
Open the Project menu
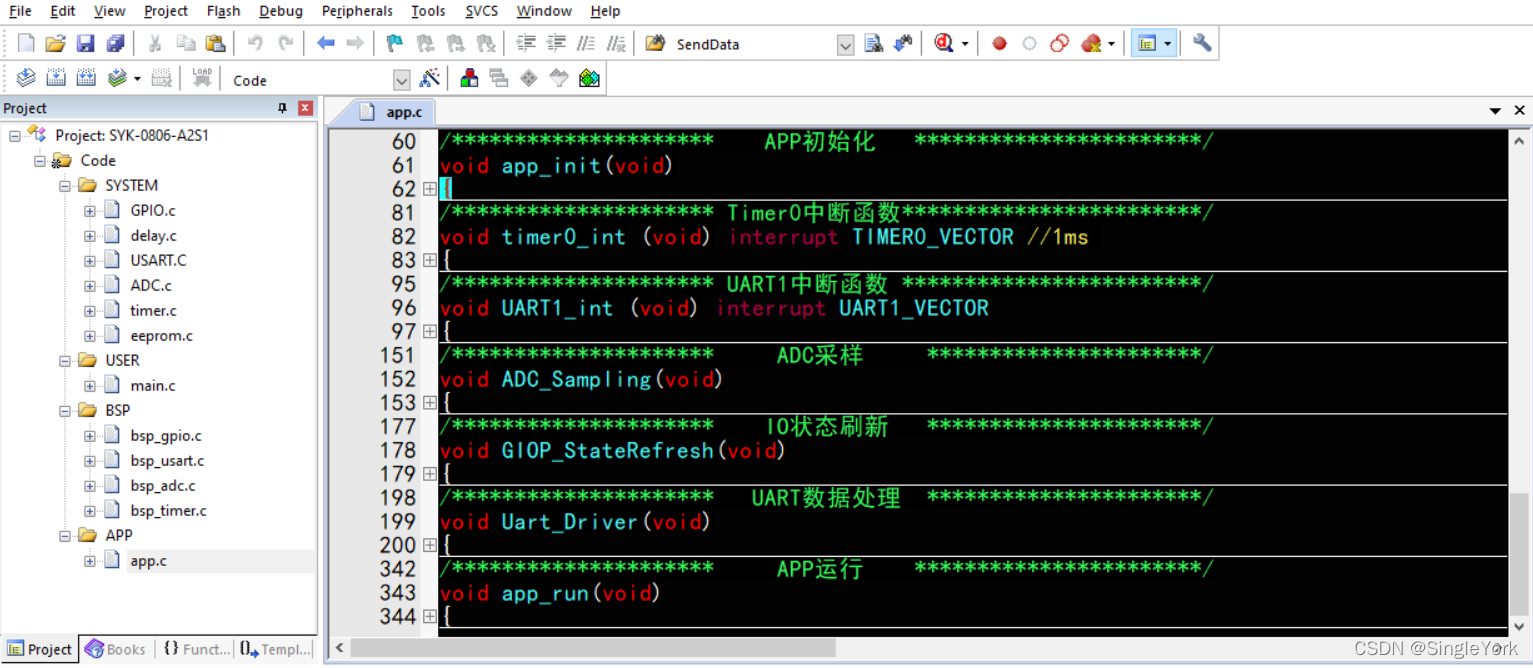tap(166, 11)
